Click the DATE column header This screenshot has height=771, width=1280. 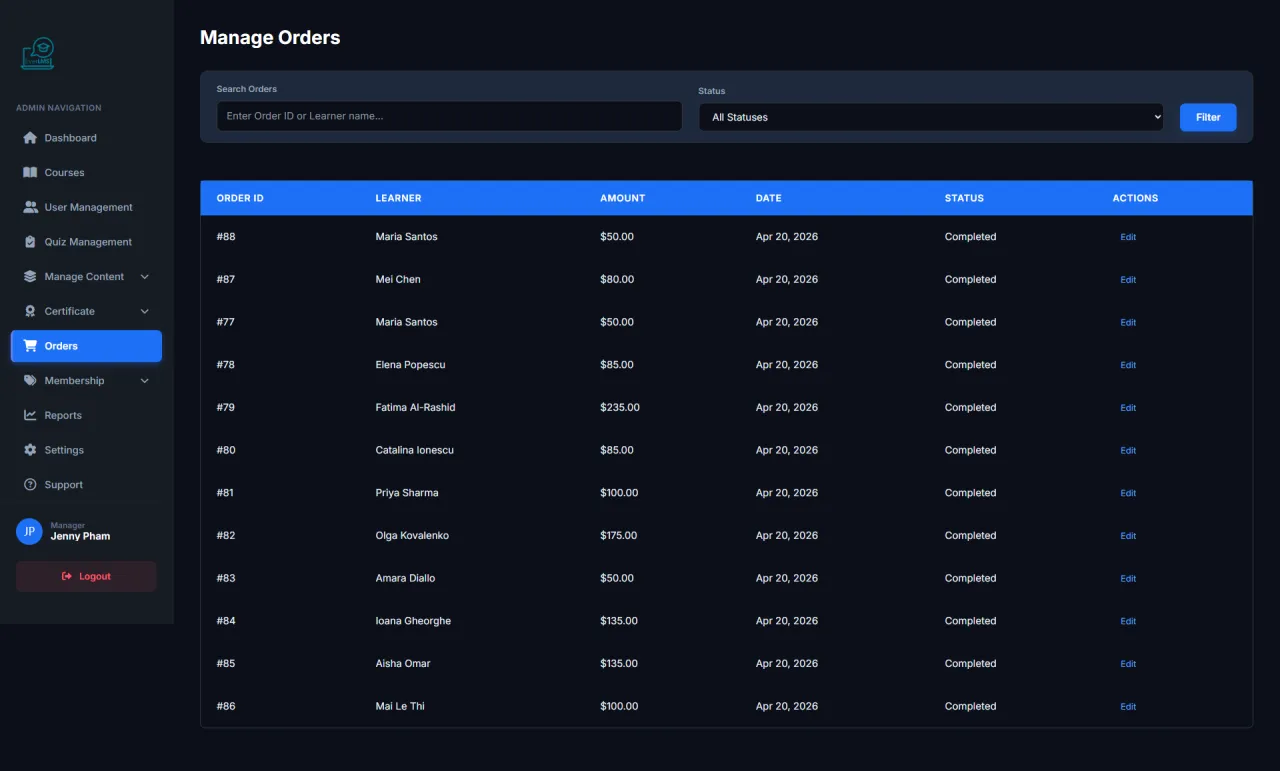tap(768, 198)
